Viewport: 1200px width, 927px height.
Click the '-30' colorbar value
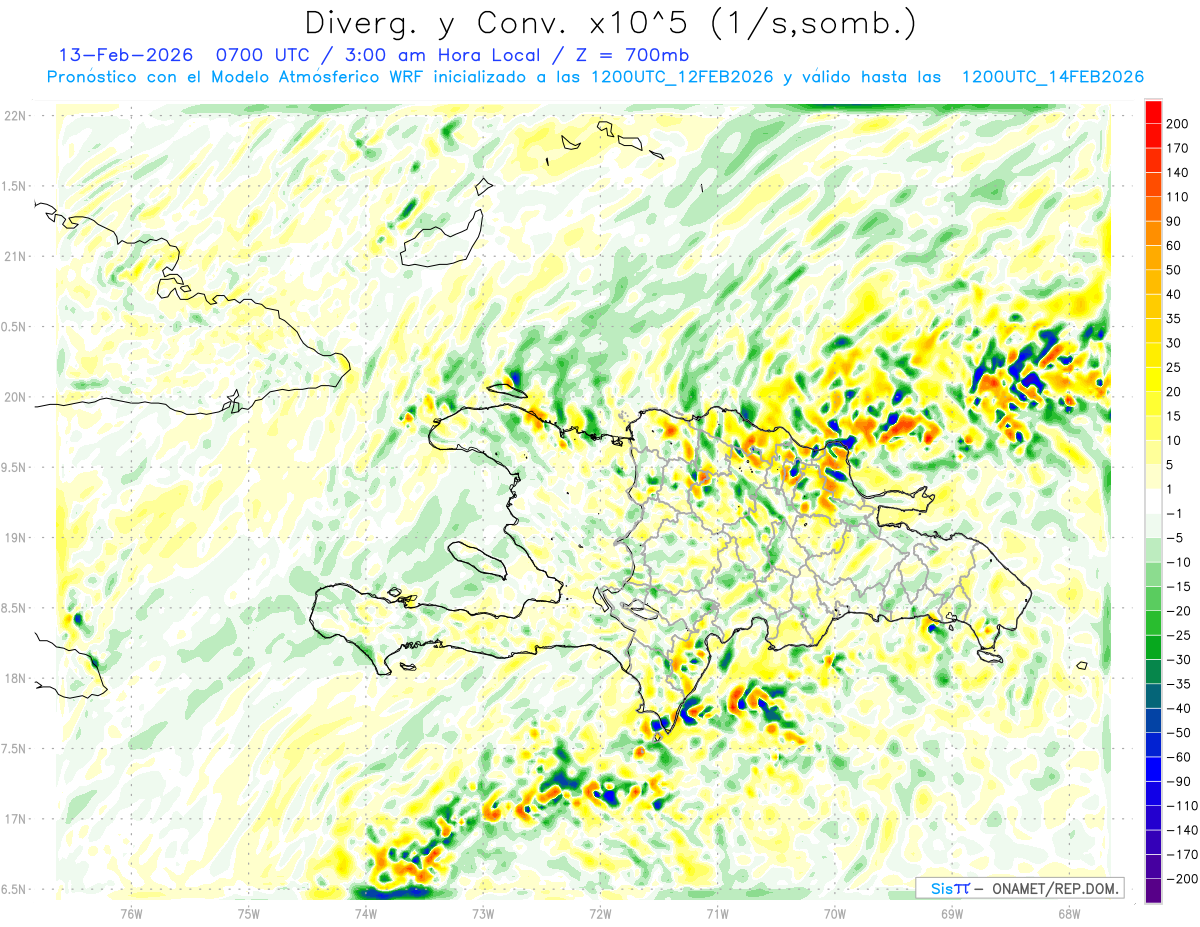tap(1178, 659)
